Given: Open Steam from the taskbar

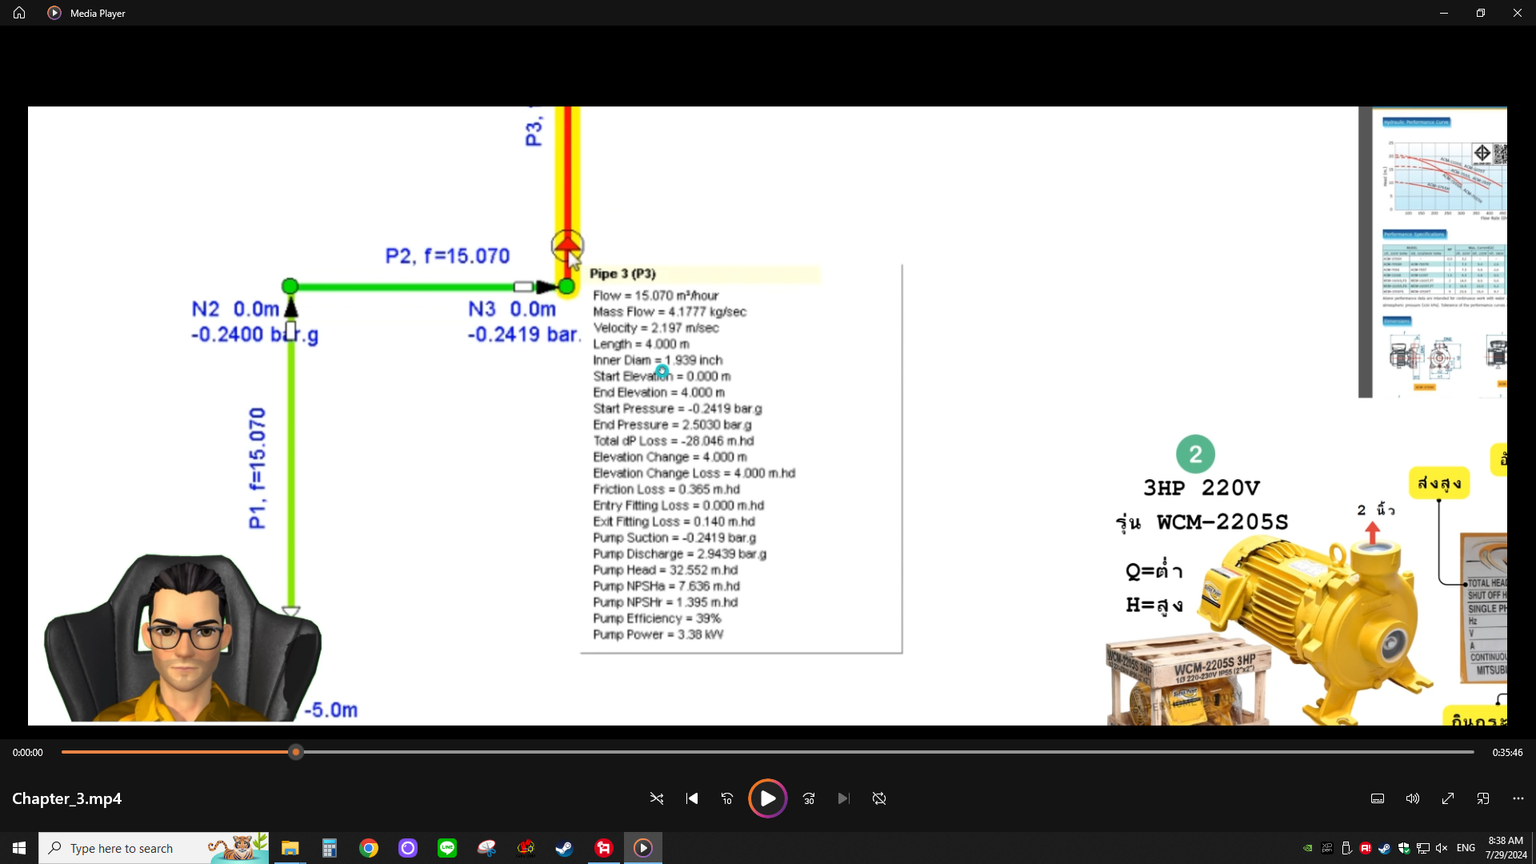Looking at the screenshot, I should (x=564, y=848).
